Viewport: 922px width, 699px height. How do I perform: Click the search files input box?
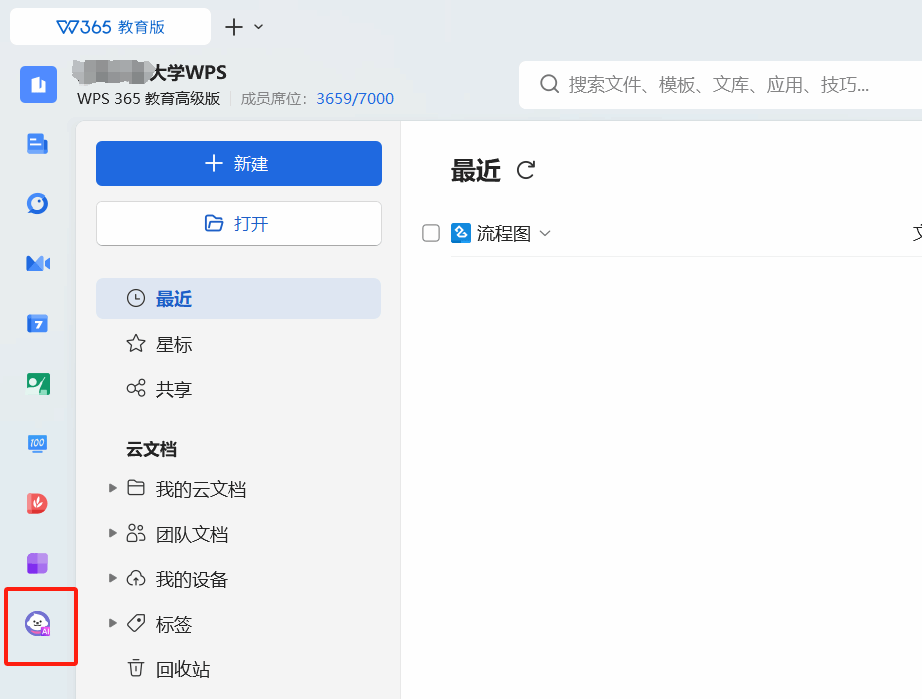coord(718,85)
